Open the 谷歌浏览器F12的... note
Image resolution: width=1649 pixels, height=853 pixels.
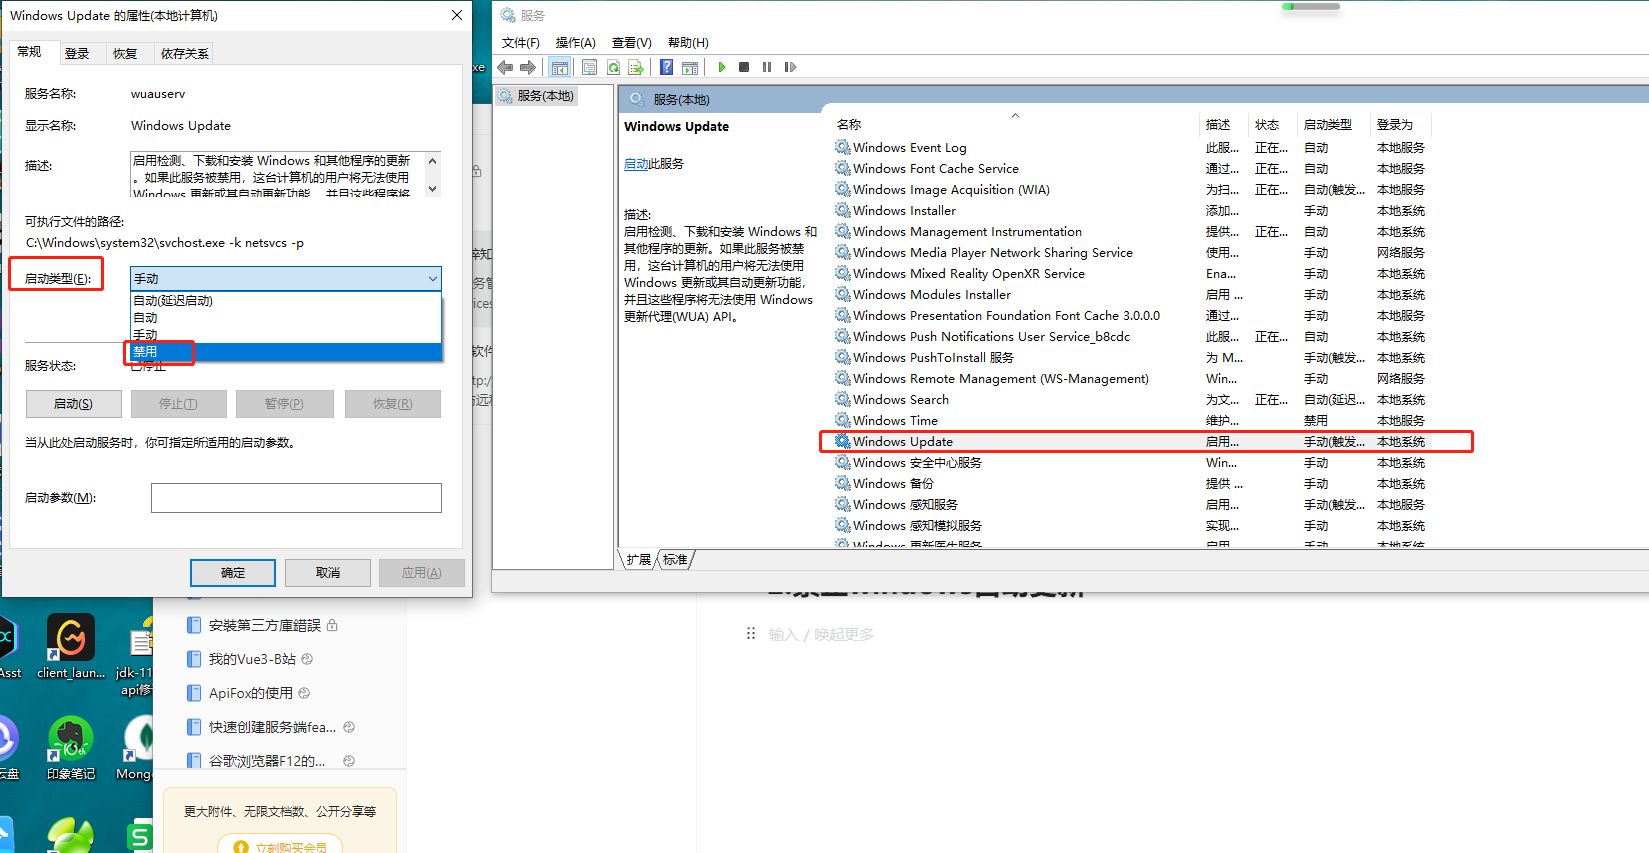(267, 761)
